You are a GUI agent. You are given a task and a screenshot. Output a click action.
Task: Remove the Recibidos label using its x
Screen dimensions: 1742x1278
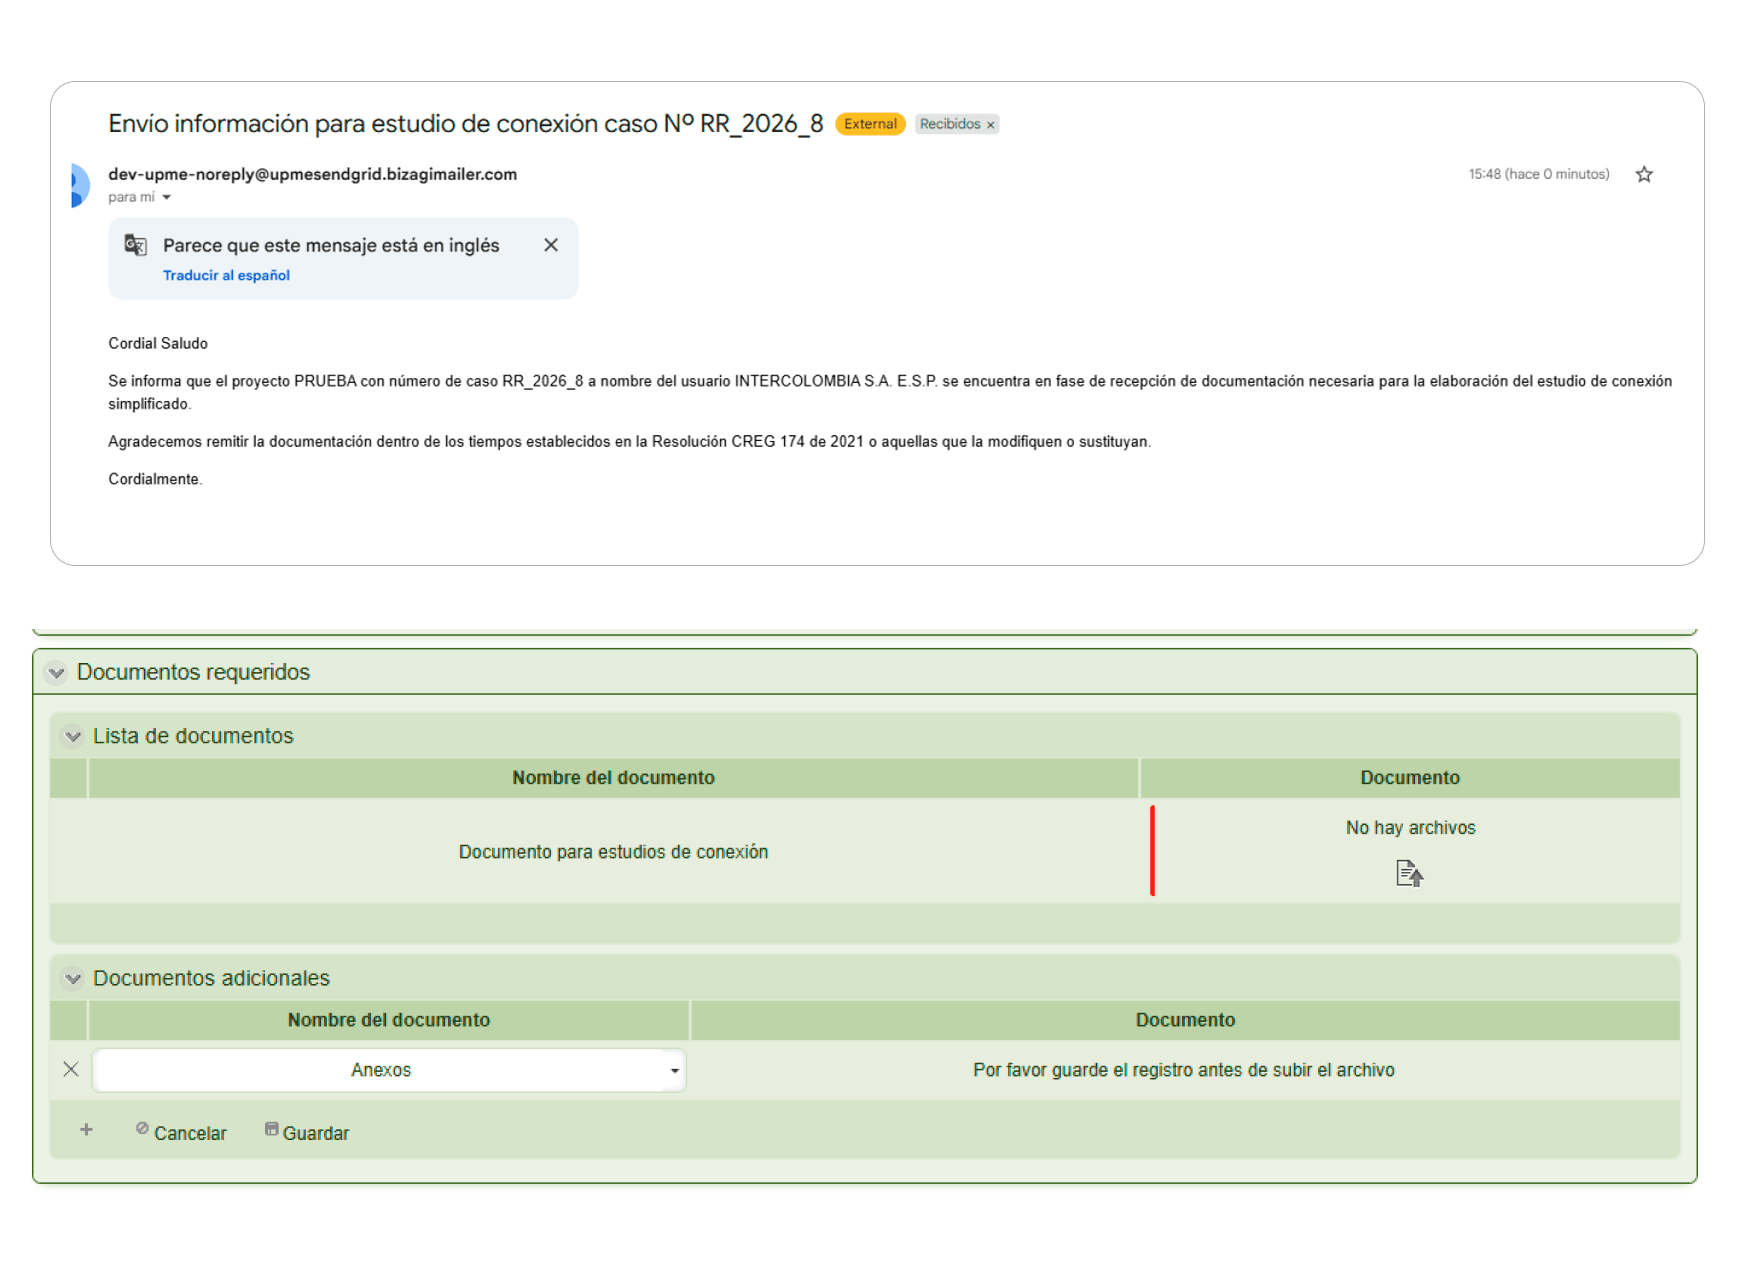point(991,125)
